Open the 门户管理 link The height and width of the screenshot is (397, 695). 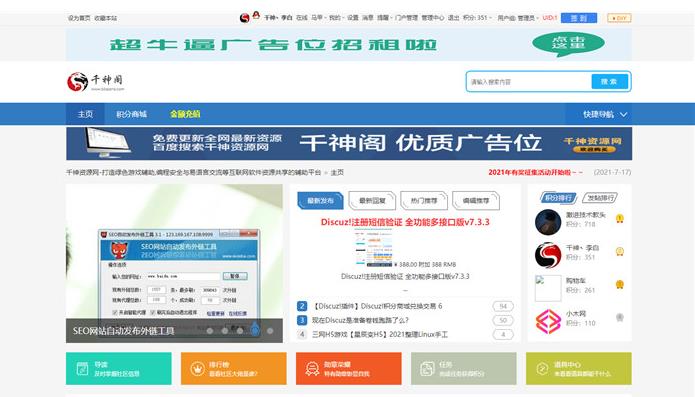pos(406,18)
